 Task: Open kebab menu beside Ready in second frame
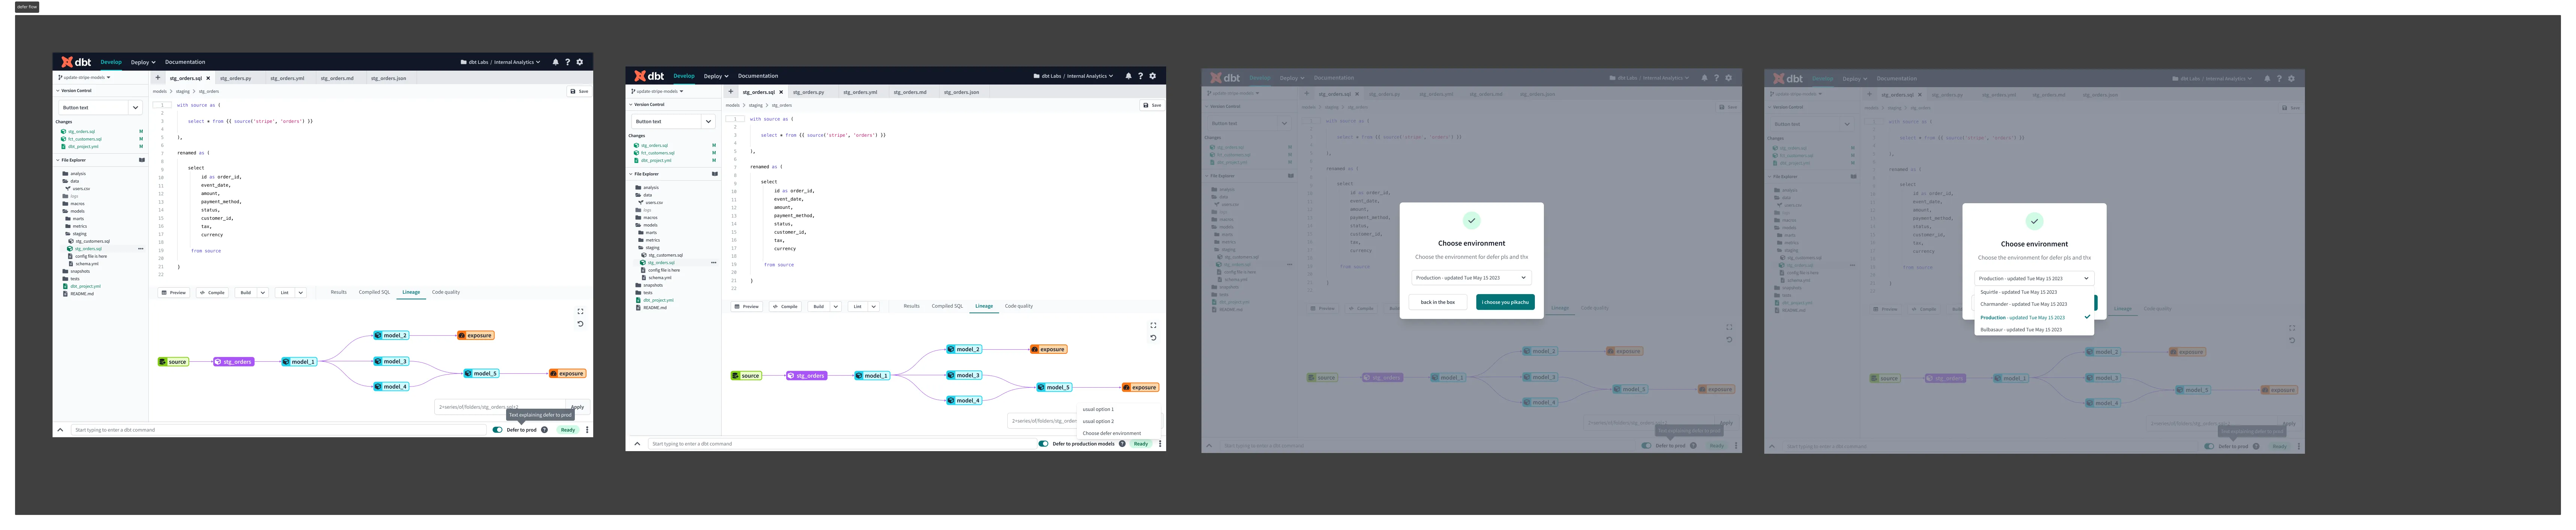click(1160, 444)
